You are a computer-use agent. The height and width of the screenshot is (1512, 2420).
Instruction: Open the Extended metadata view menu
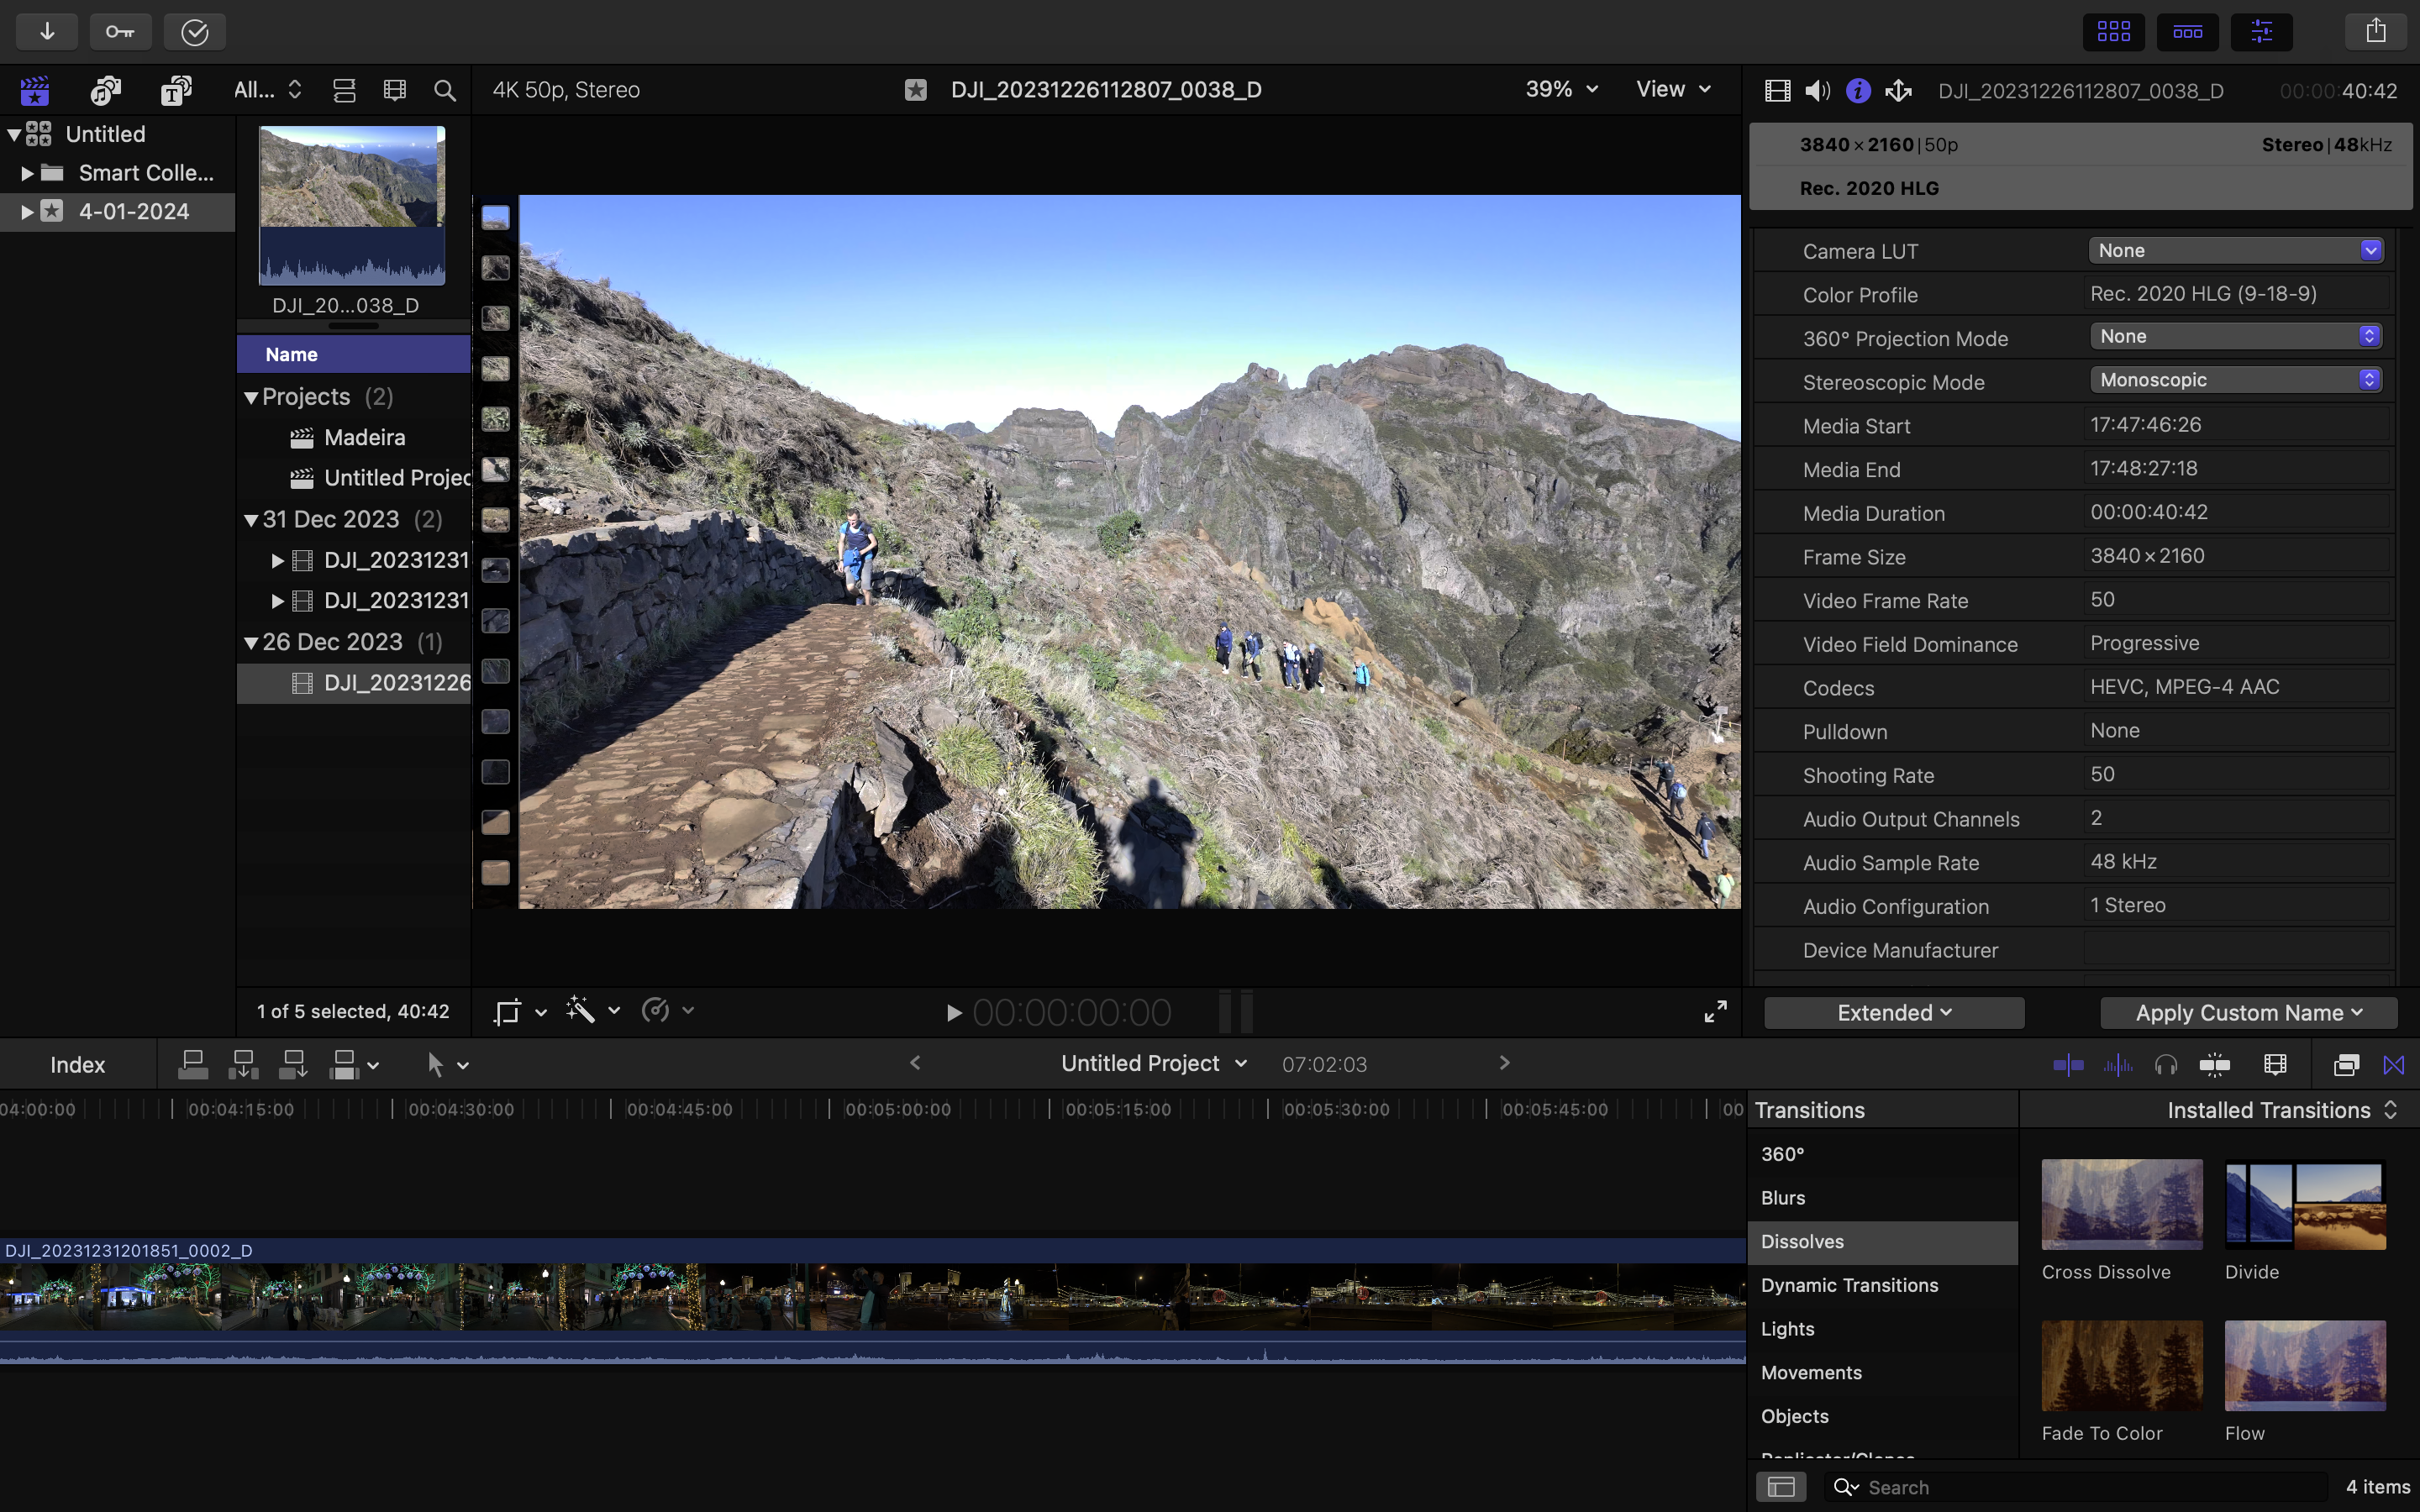(x=1894, y=1012)
